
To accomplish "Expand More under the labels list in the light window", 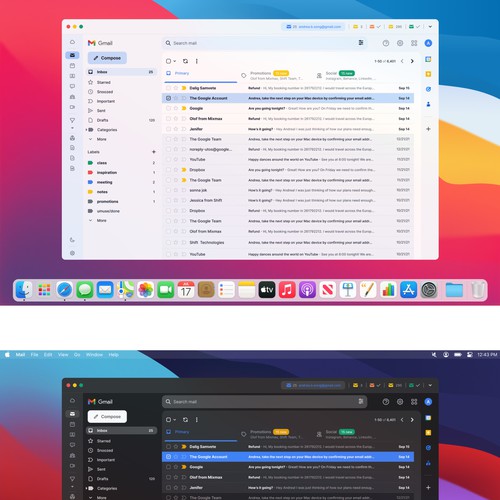I will click(90, 220).
